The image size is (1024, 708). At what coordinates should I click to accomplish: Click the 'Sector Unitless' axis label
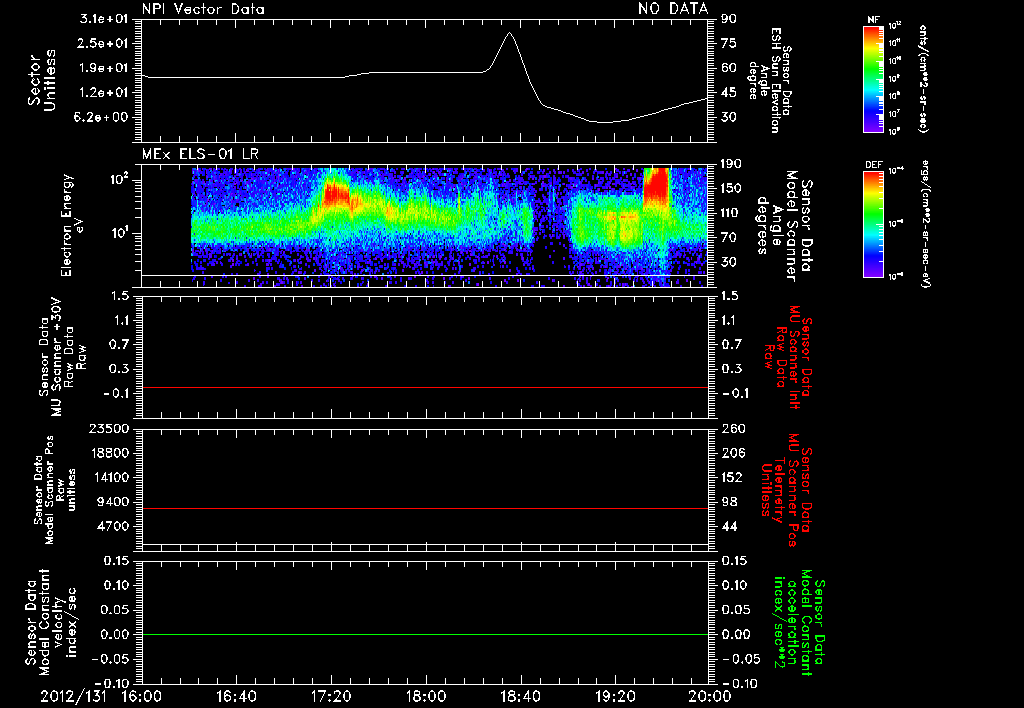coord(42,80)
